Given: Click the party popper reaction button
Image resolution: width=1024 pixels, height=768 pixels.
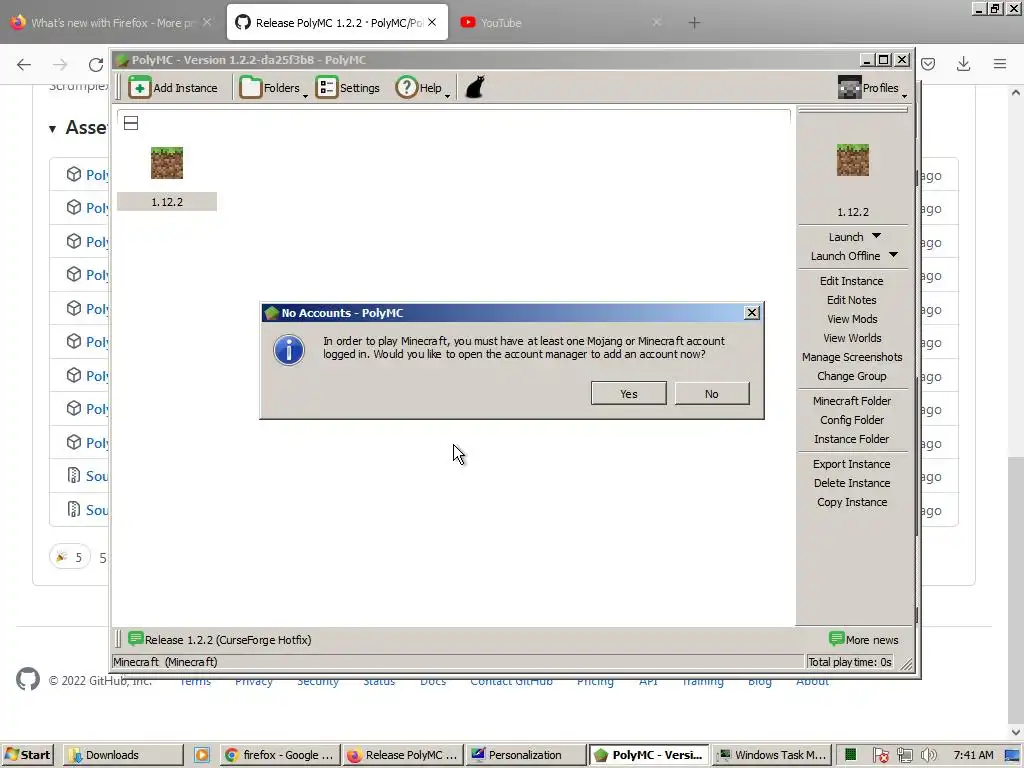Looking at the screenshot, I should click(x=69, y=557).
